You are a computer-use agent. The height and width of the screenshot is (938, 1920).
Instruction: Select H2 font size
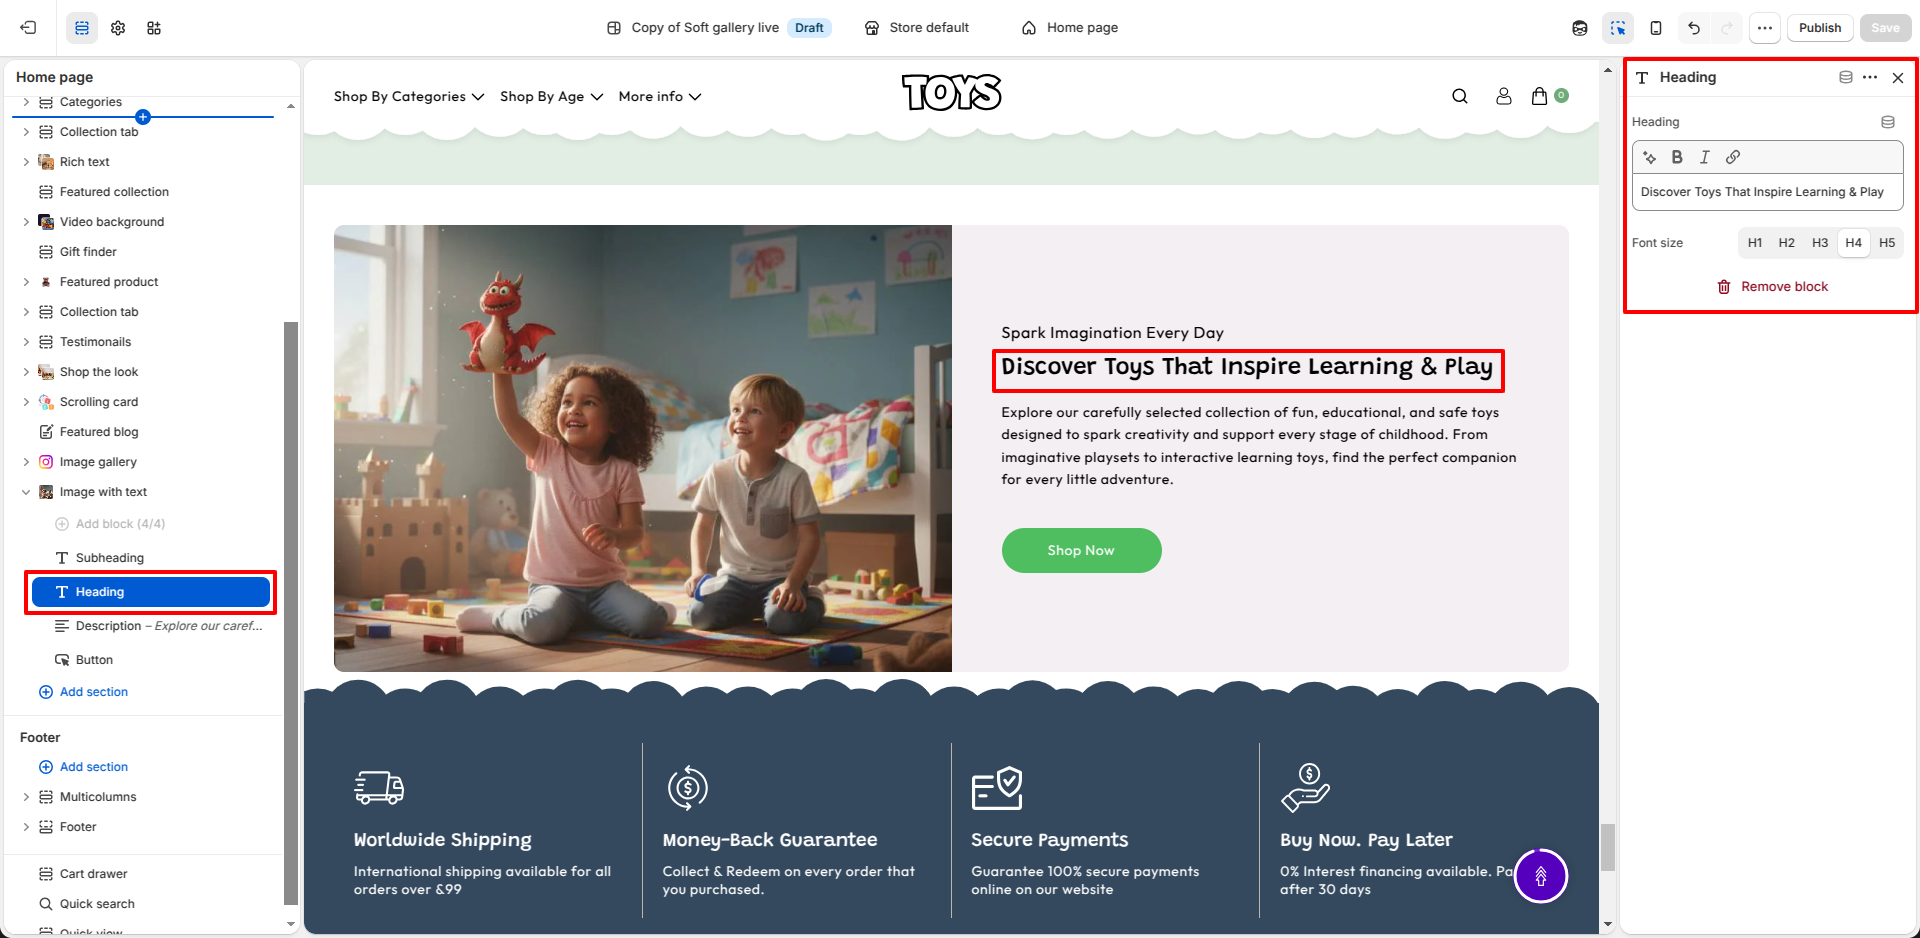[1787, 243]
